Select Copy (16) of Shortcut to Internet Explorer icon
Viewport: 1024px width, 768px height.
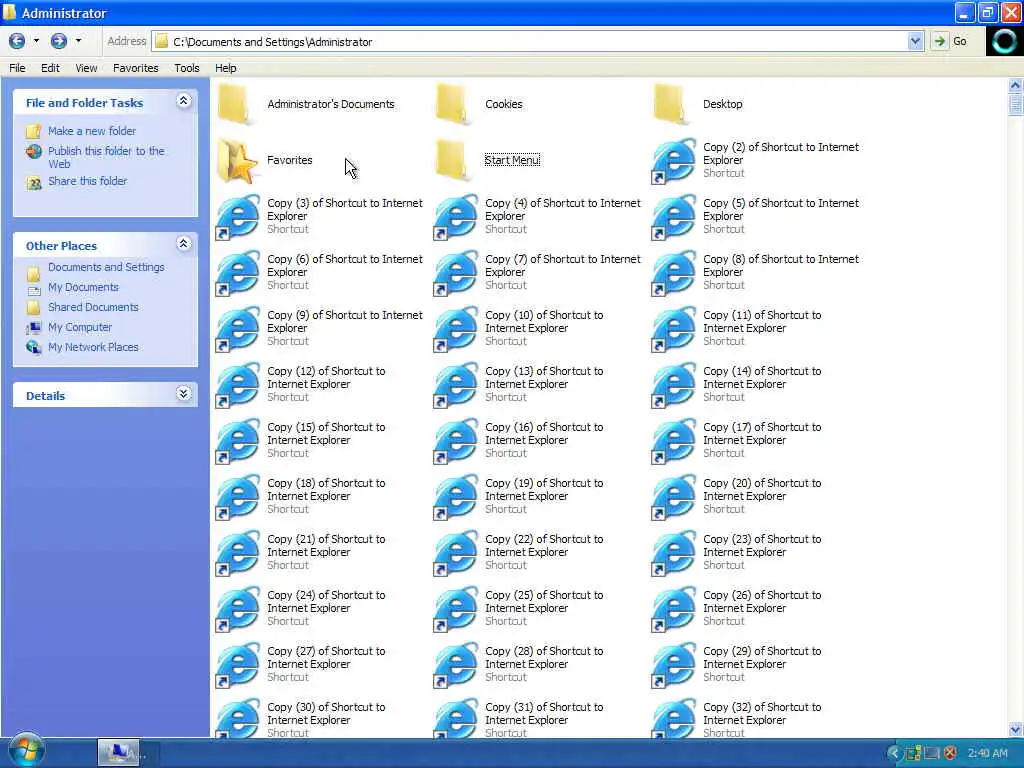coord(456,441)
